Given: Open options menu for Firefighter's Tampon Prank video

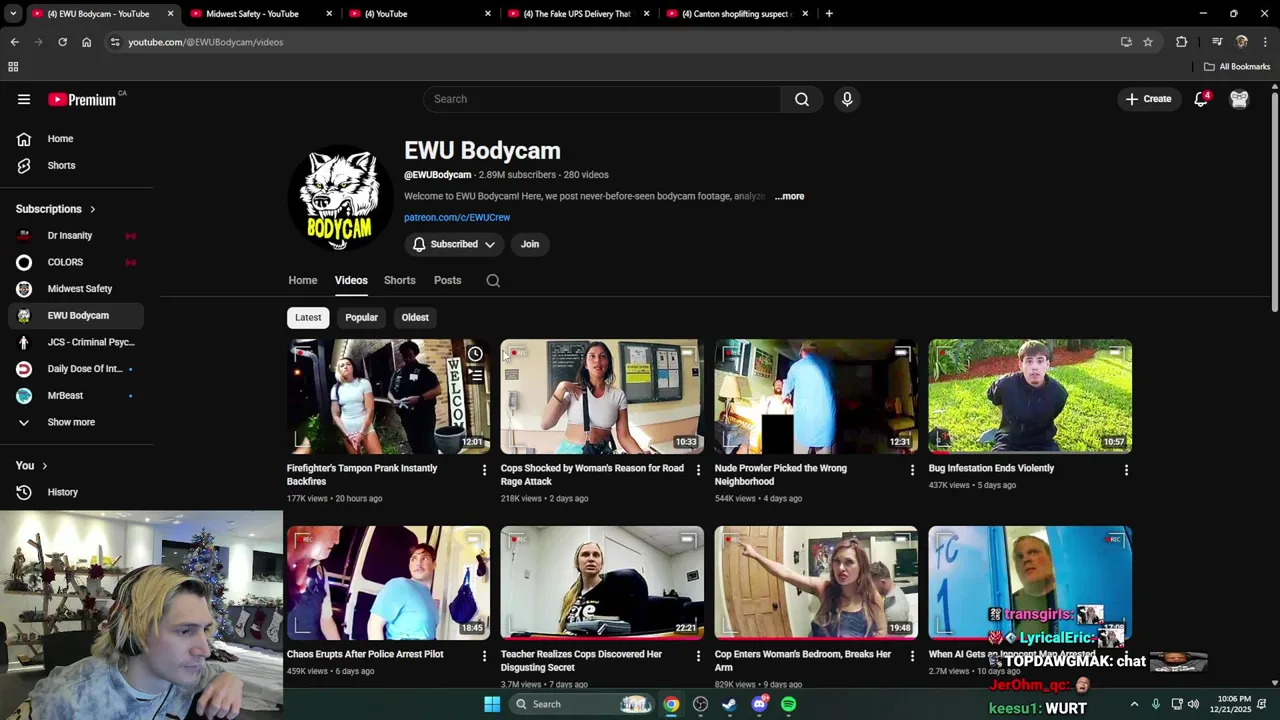Looking at the screenshot, I should click(484, 470).
